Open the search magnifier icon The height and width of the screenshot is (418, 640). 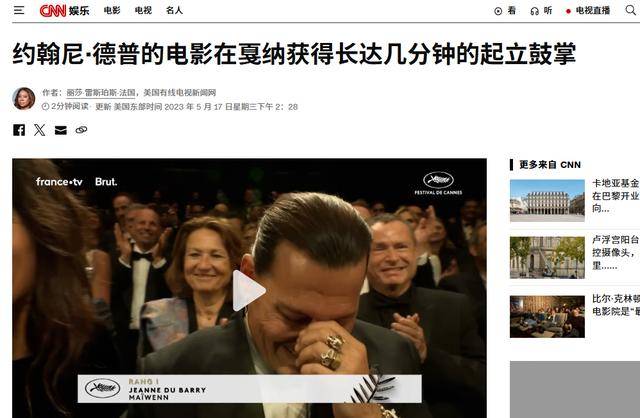pos(631,10)
